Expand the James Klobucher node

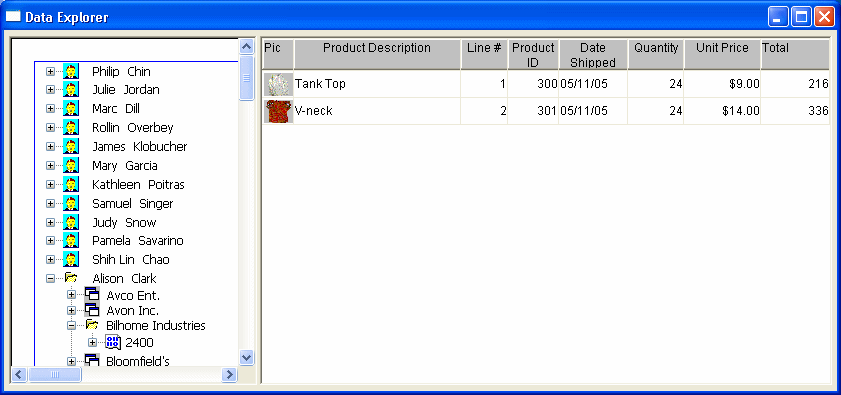click(50, 147)
